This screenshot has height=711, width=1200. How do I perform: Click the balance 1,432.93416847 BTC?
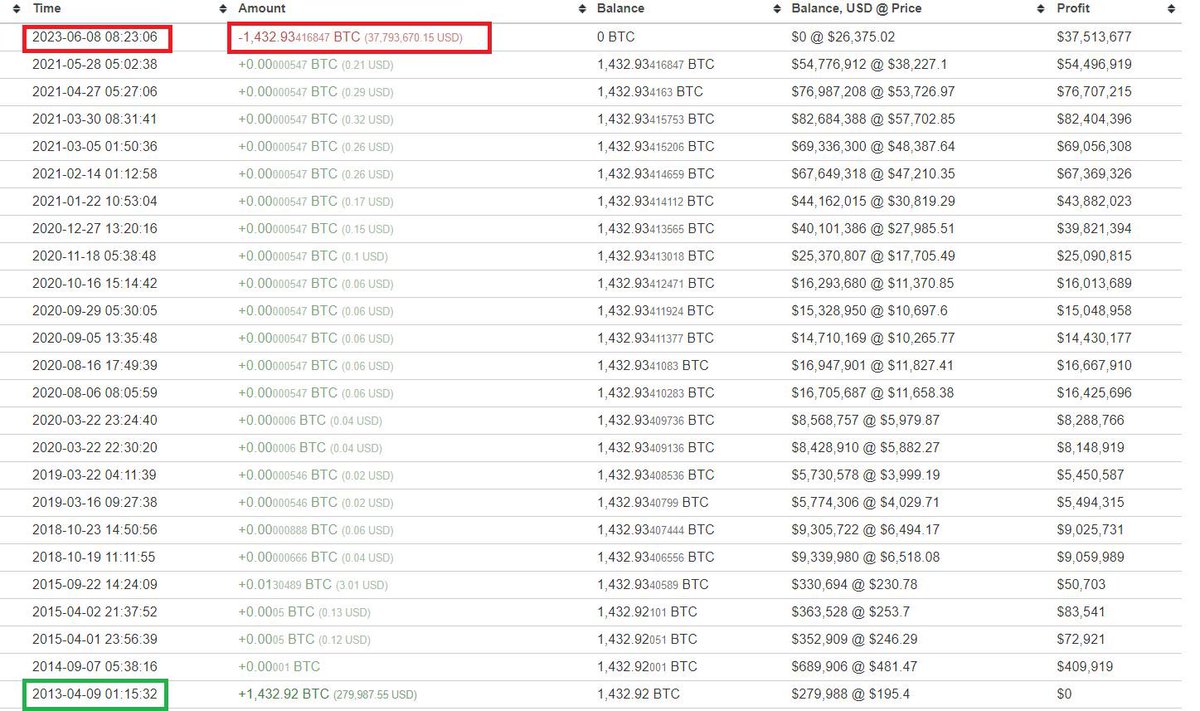coord(655,64)
